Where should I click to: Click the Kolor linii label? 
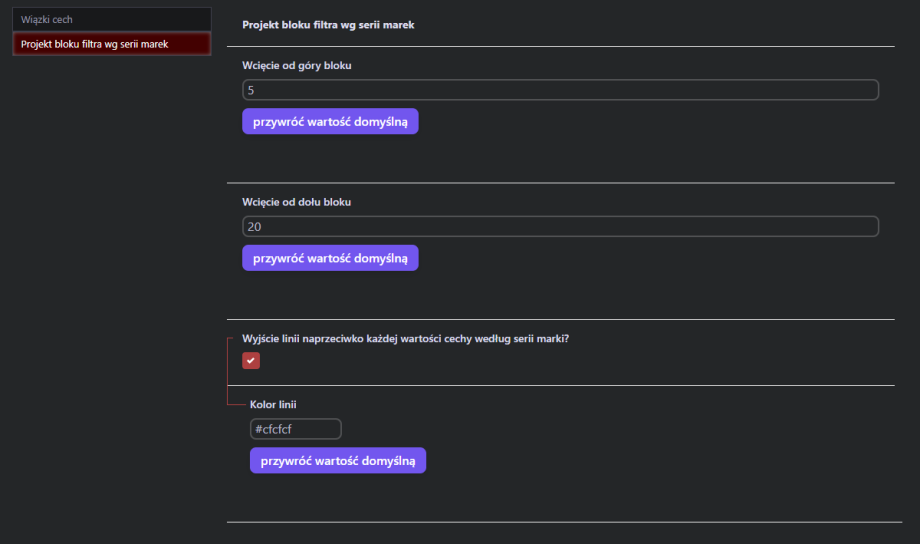[273, 404]
